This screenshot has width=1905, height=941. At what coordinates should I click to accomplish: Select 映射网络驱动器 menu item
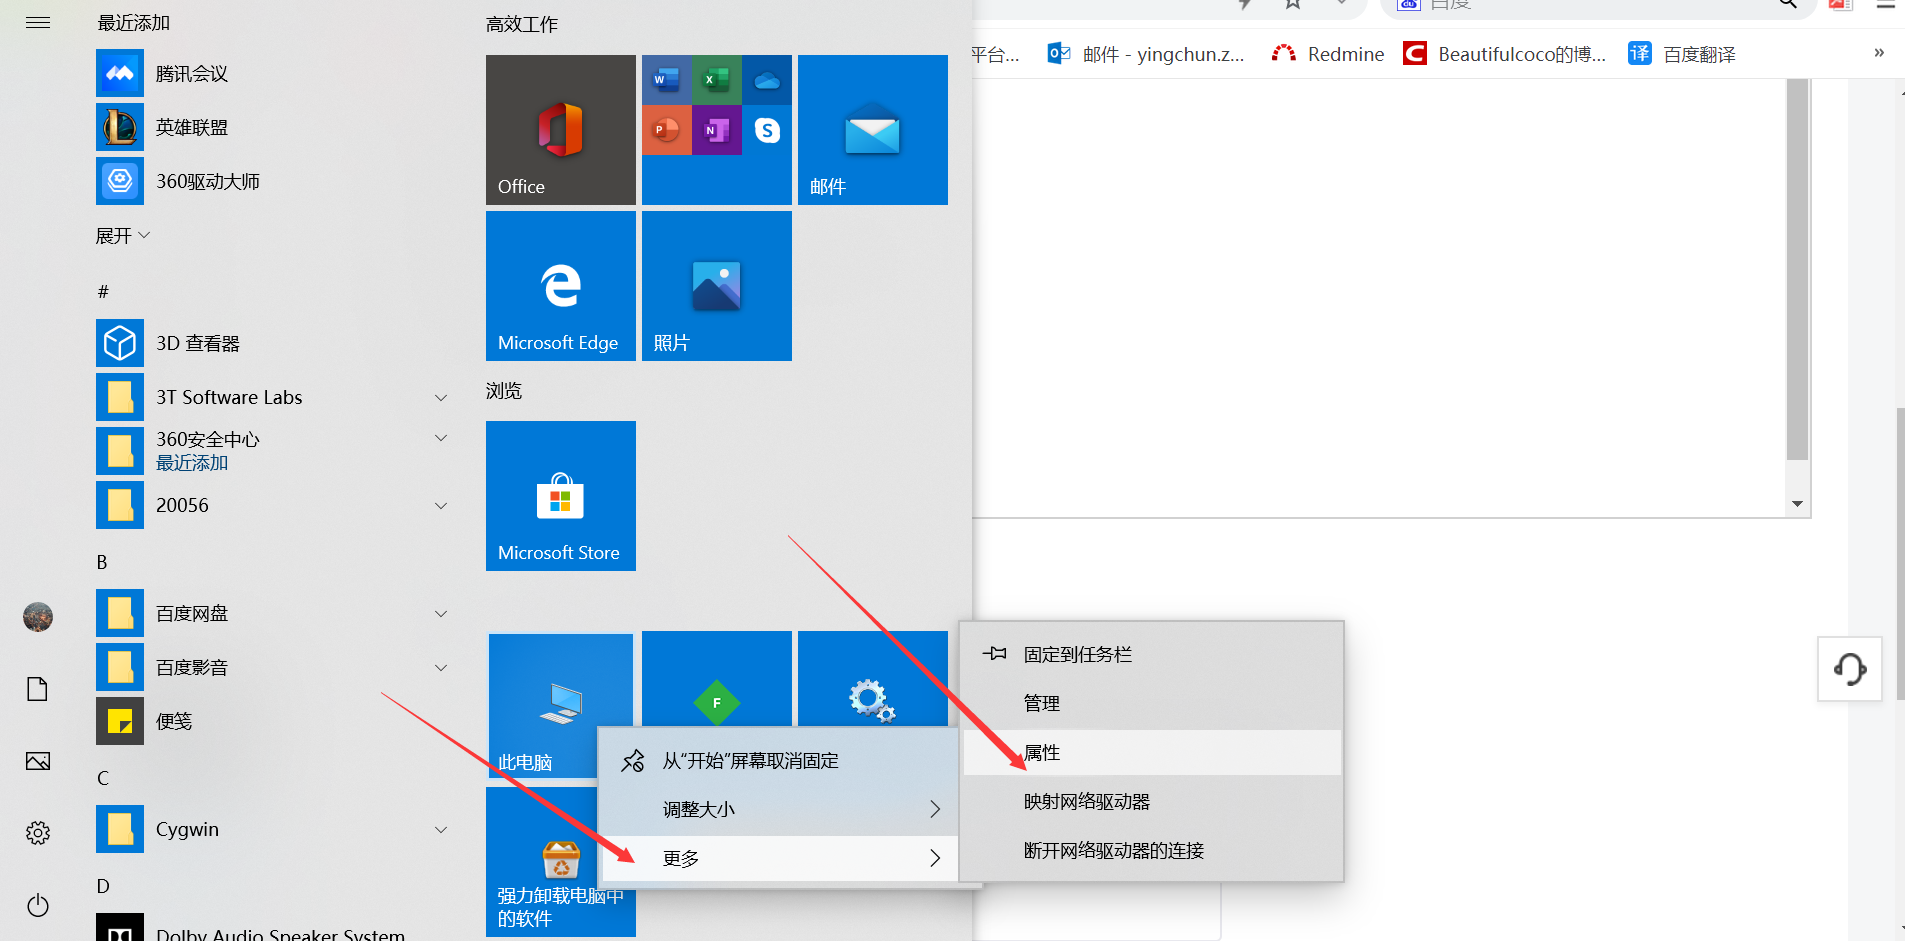pos(1152,801)
